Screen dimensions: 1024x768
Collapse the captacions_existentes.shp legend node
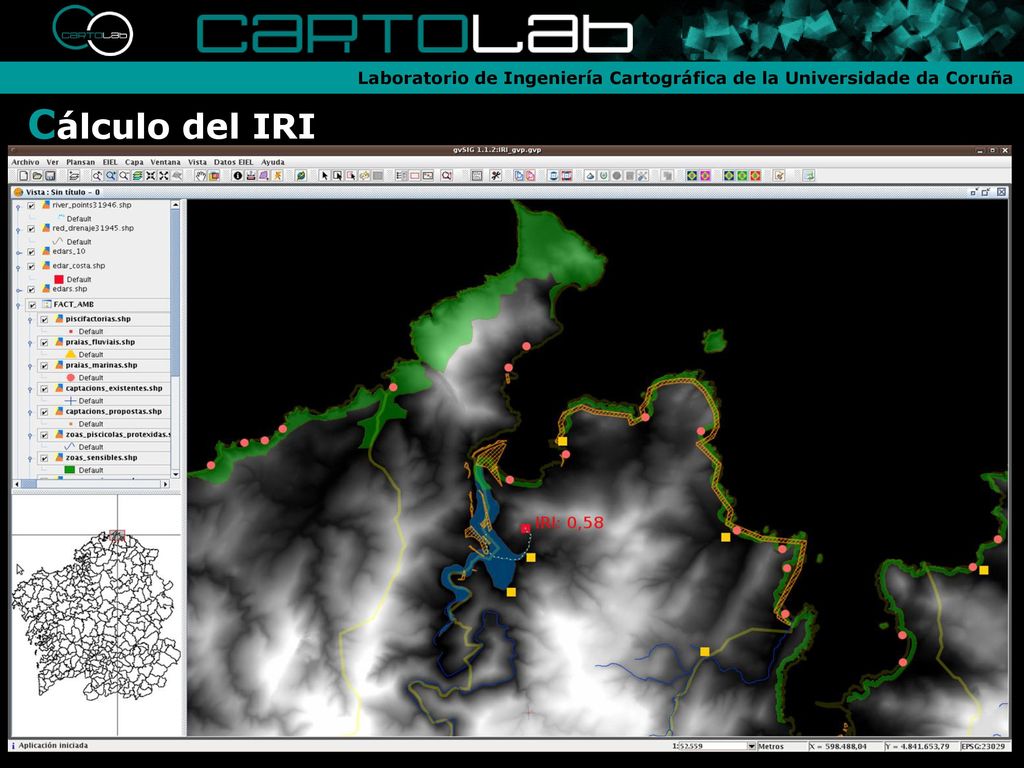(30, 390)
